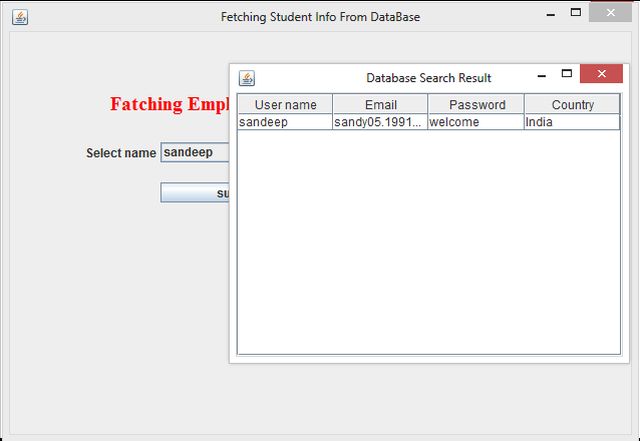This screenshot has width=640, height=441.
Task: Click Java icon in Fetching Student Info window
Action: coord(20,17)
